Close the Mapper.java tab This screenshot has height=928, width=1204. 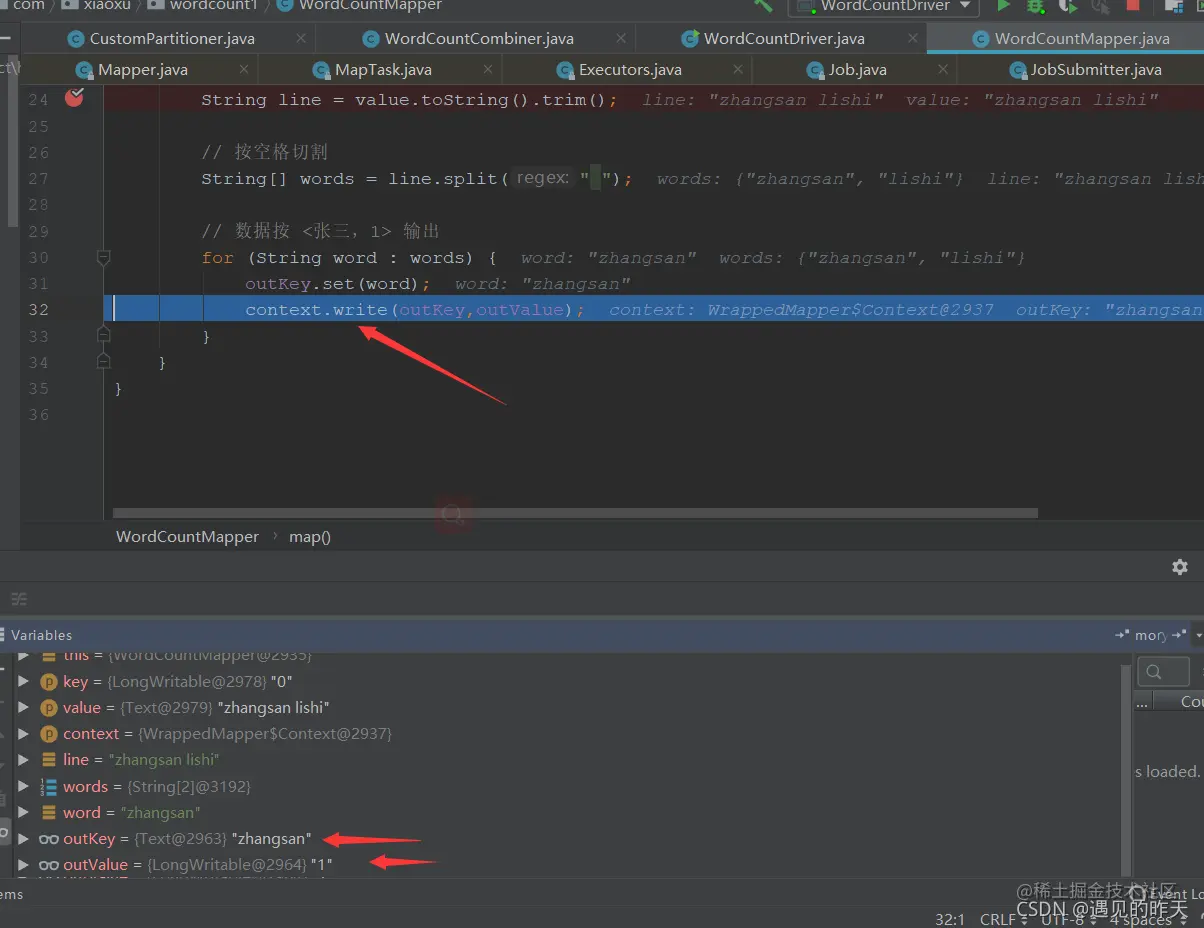pos(244,70)
